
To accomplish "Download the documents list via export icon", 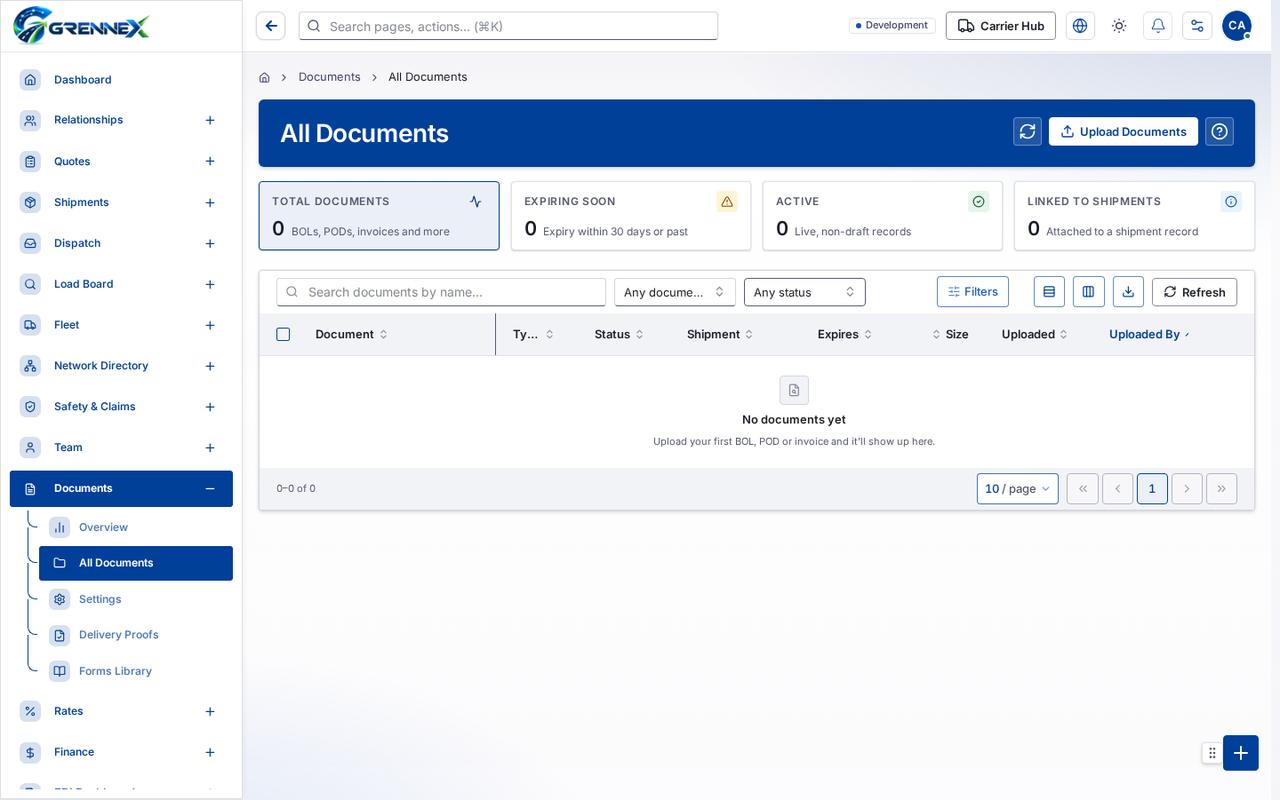I will point(1128,292).
